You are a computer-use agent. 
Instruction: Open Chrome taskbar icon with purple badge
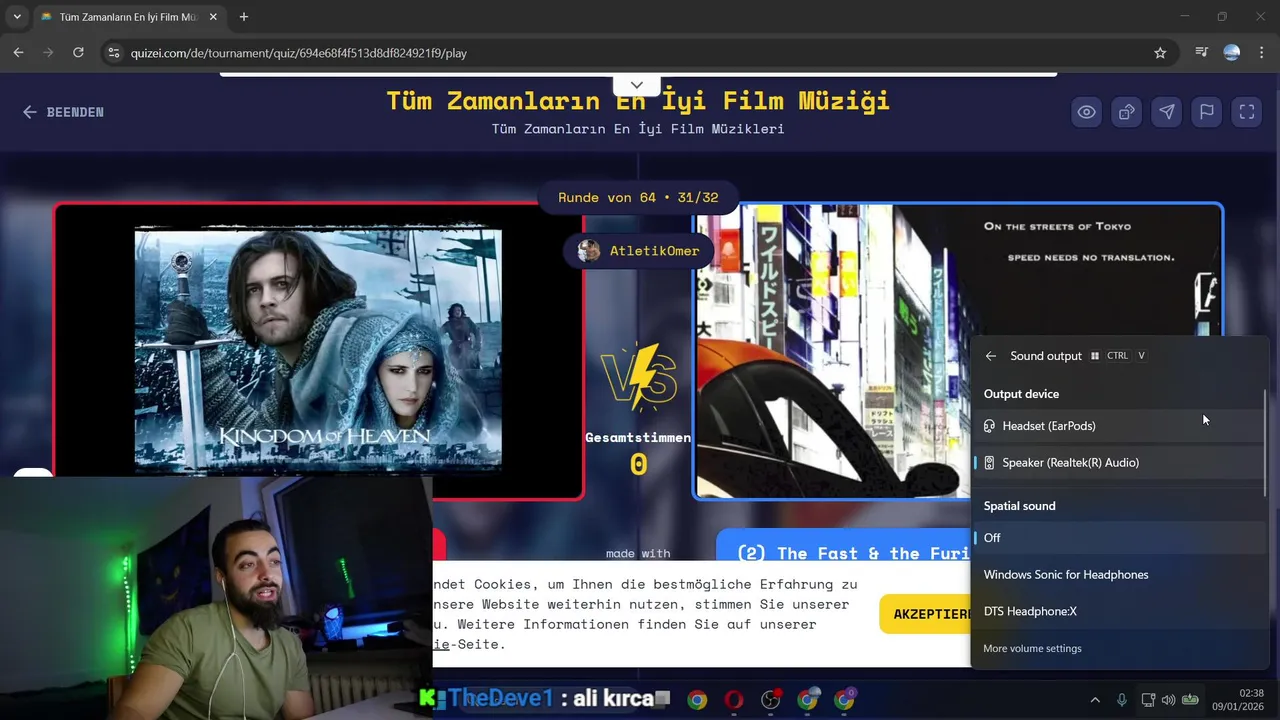coord(845,700)
